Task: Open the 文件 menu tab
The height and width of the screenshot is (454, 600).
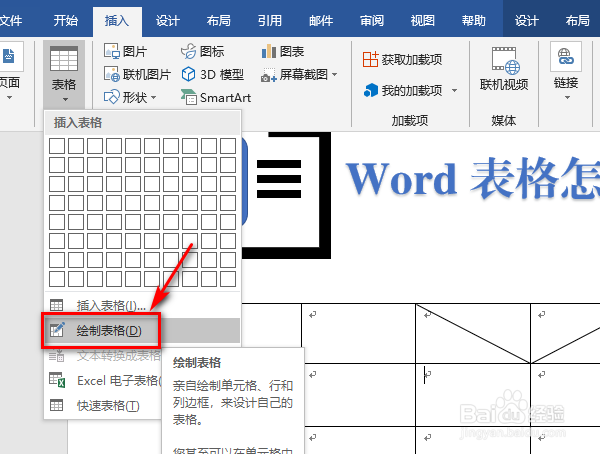Action: [x=10, y=20]
